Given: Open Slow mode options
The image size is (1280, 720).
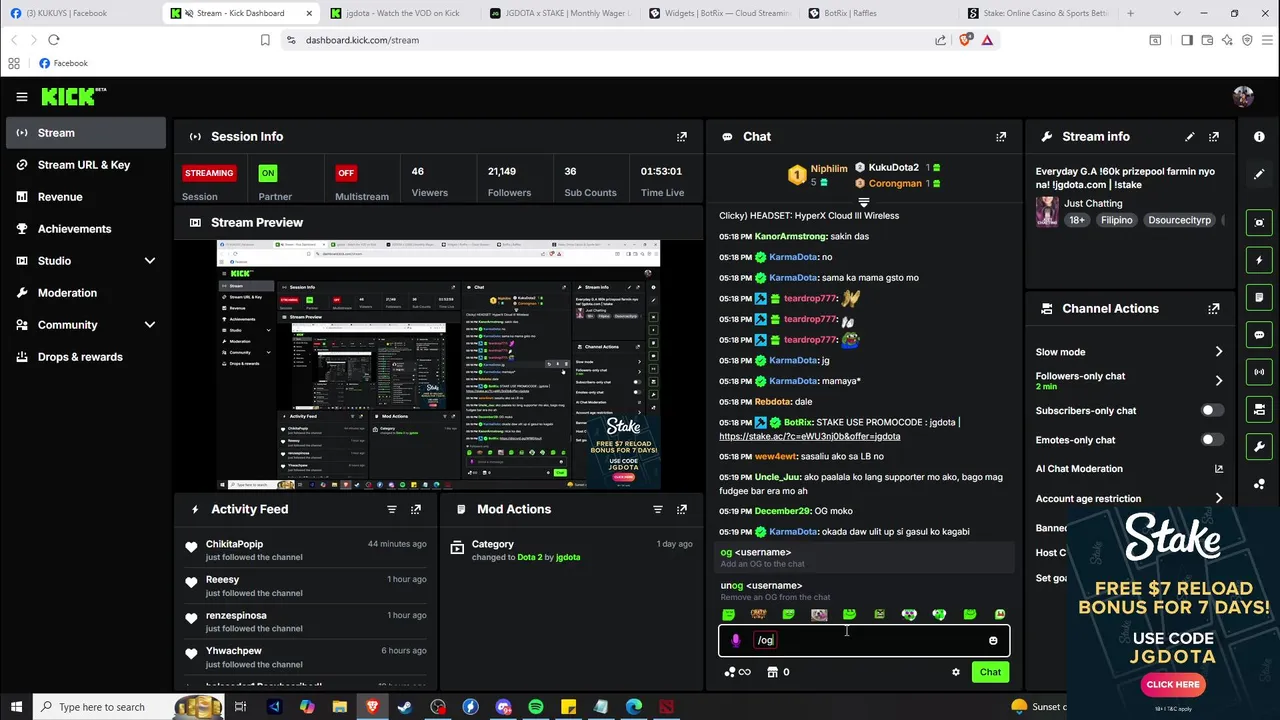Looking at the screenshot, I should coord(1129,352).
